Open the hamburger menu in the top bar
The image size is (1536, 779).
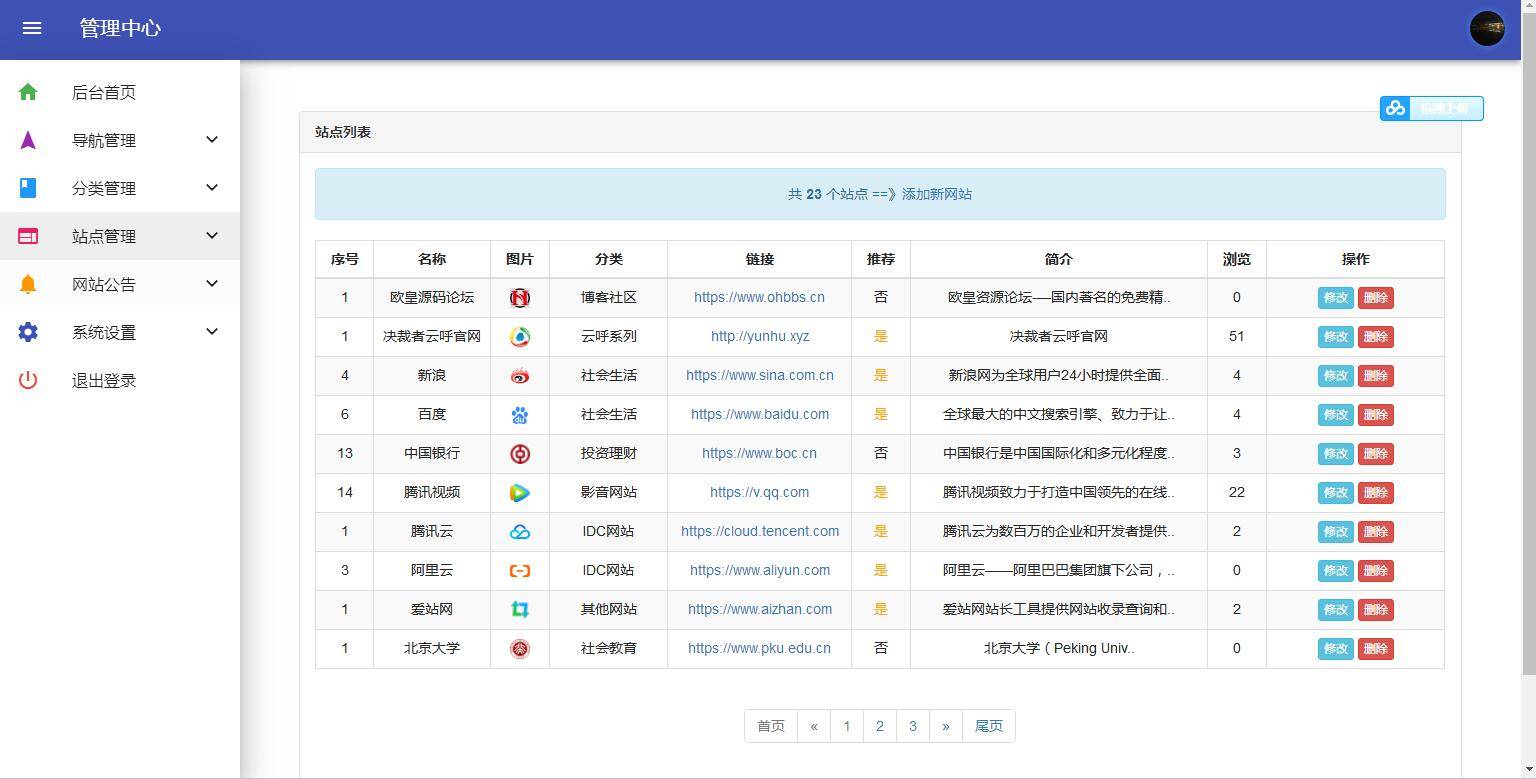click(31, 28)
